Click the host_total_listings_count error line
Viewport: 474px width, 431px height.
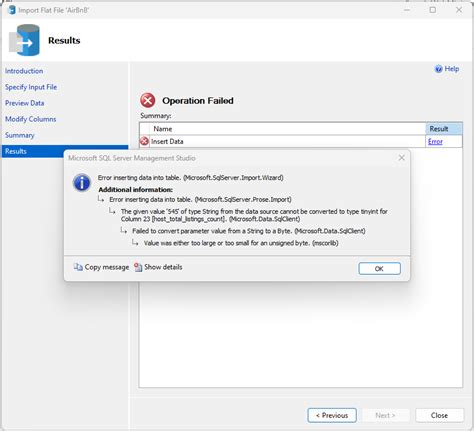coord(254,215)
